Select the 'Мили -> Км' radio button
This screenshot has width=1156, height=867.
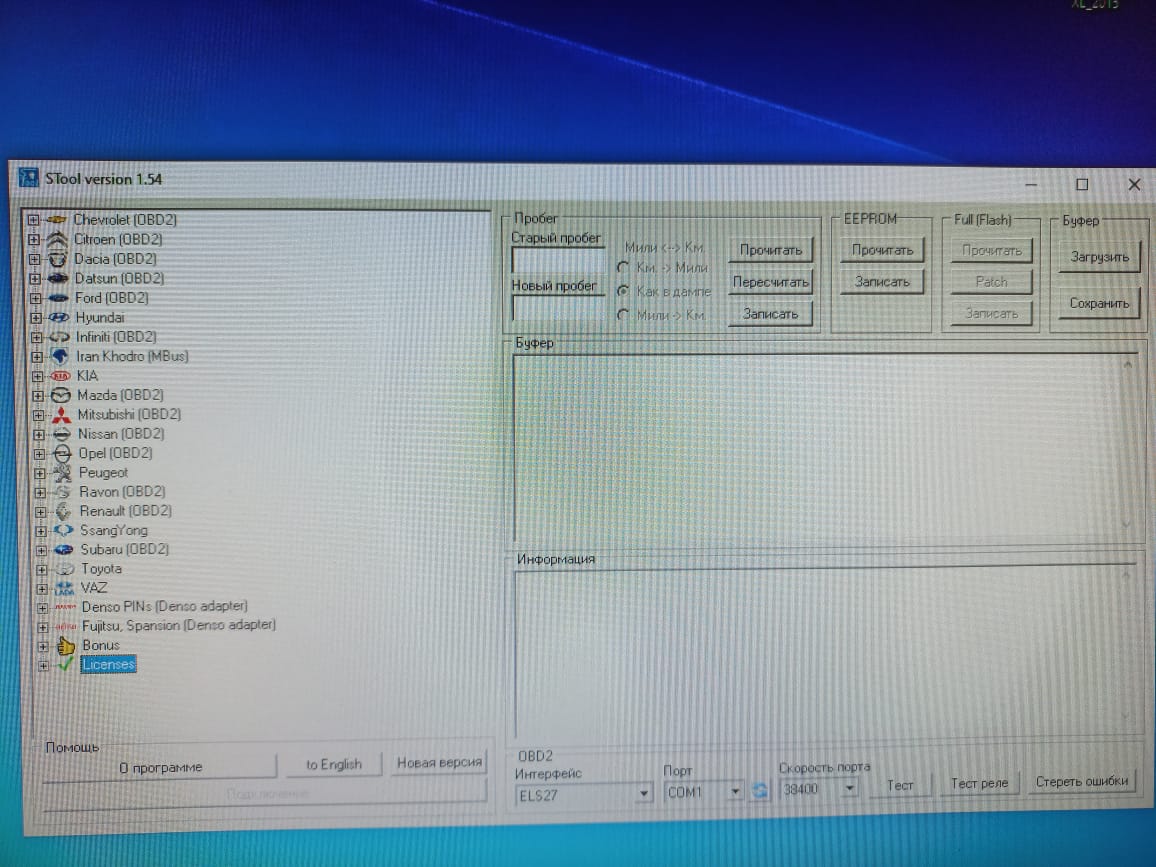pos(623,315)
